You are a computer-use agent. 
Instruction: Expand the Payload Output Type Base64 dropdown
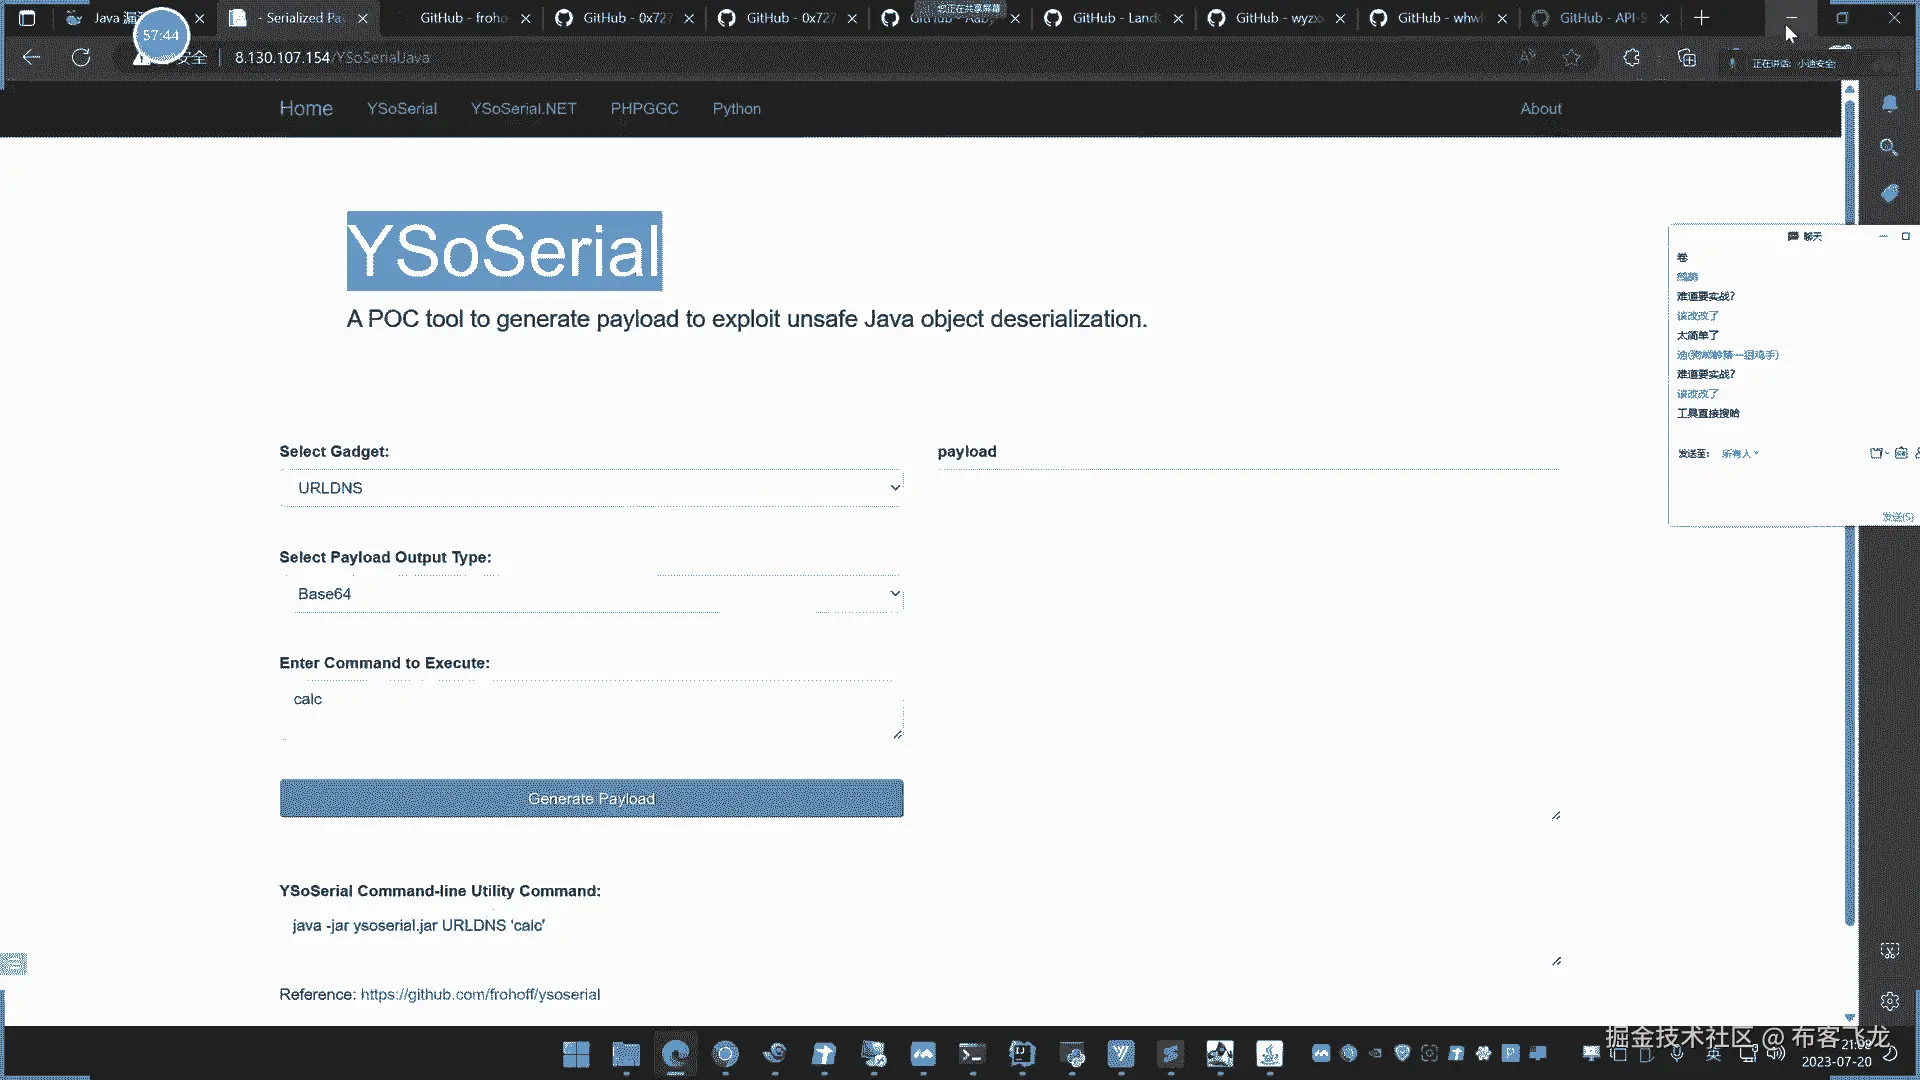(591, 594)
